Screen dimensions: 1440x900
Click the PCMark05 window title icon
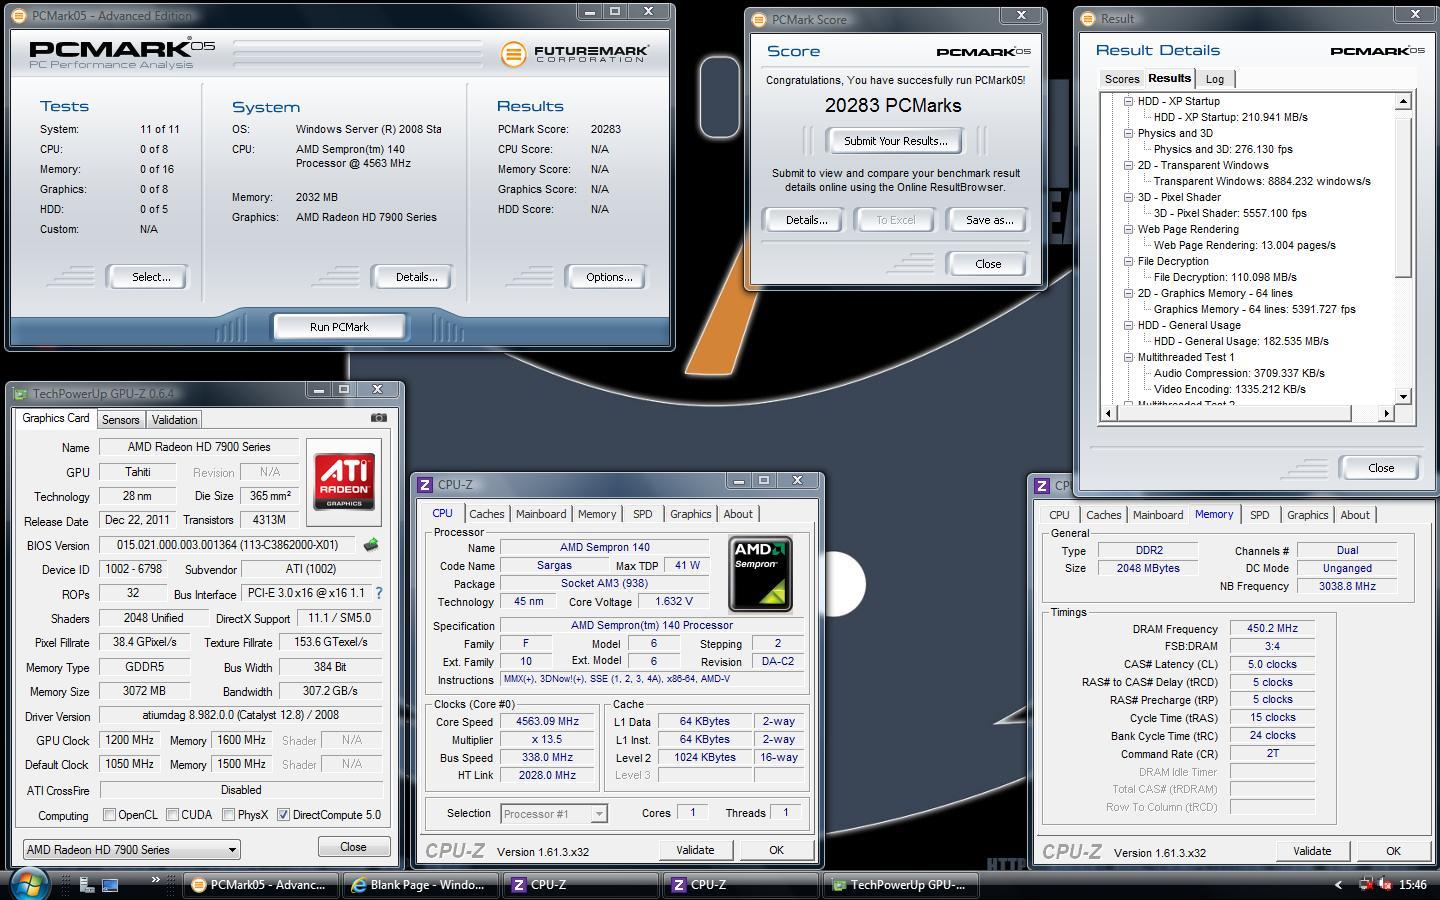(19, 16)
